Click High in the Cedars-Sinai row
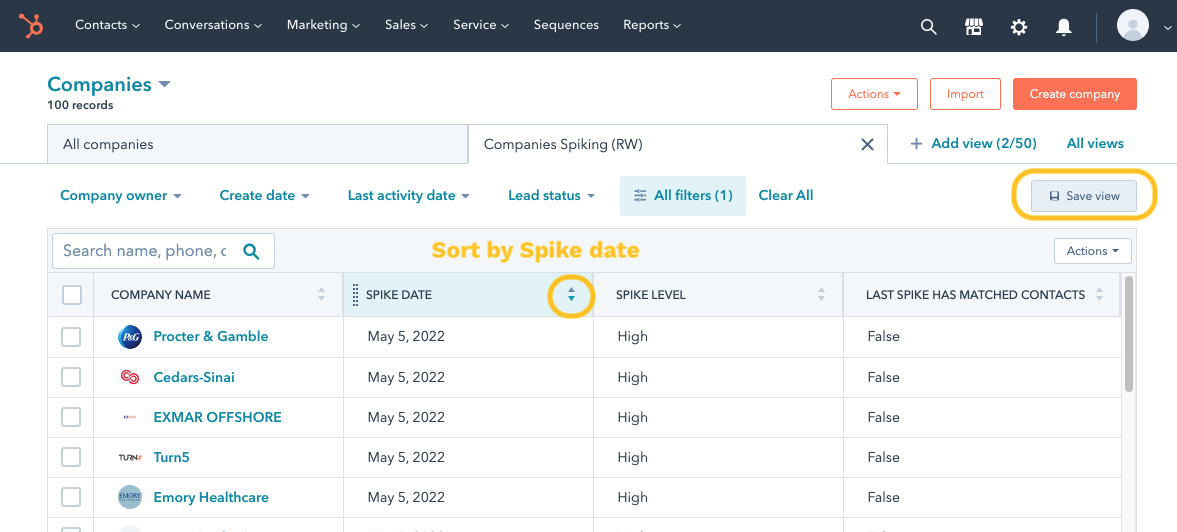Viewport: 1177px width, 532px height. [633, 377]
